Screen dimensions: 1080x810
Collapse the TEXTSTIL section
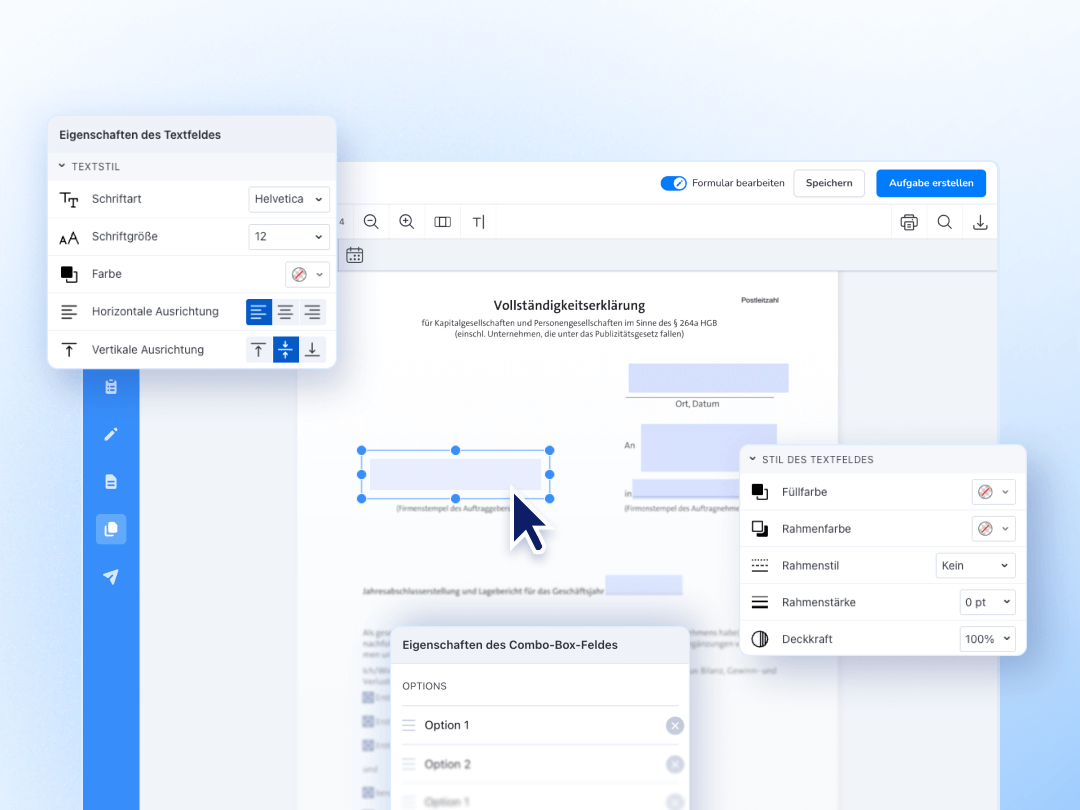[x=62, y=166]
